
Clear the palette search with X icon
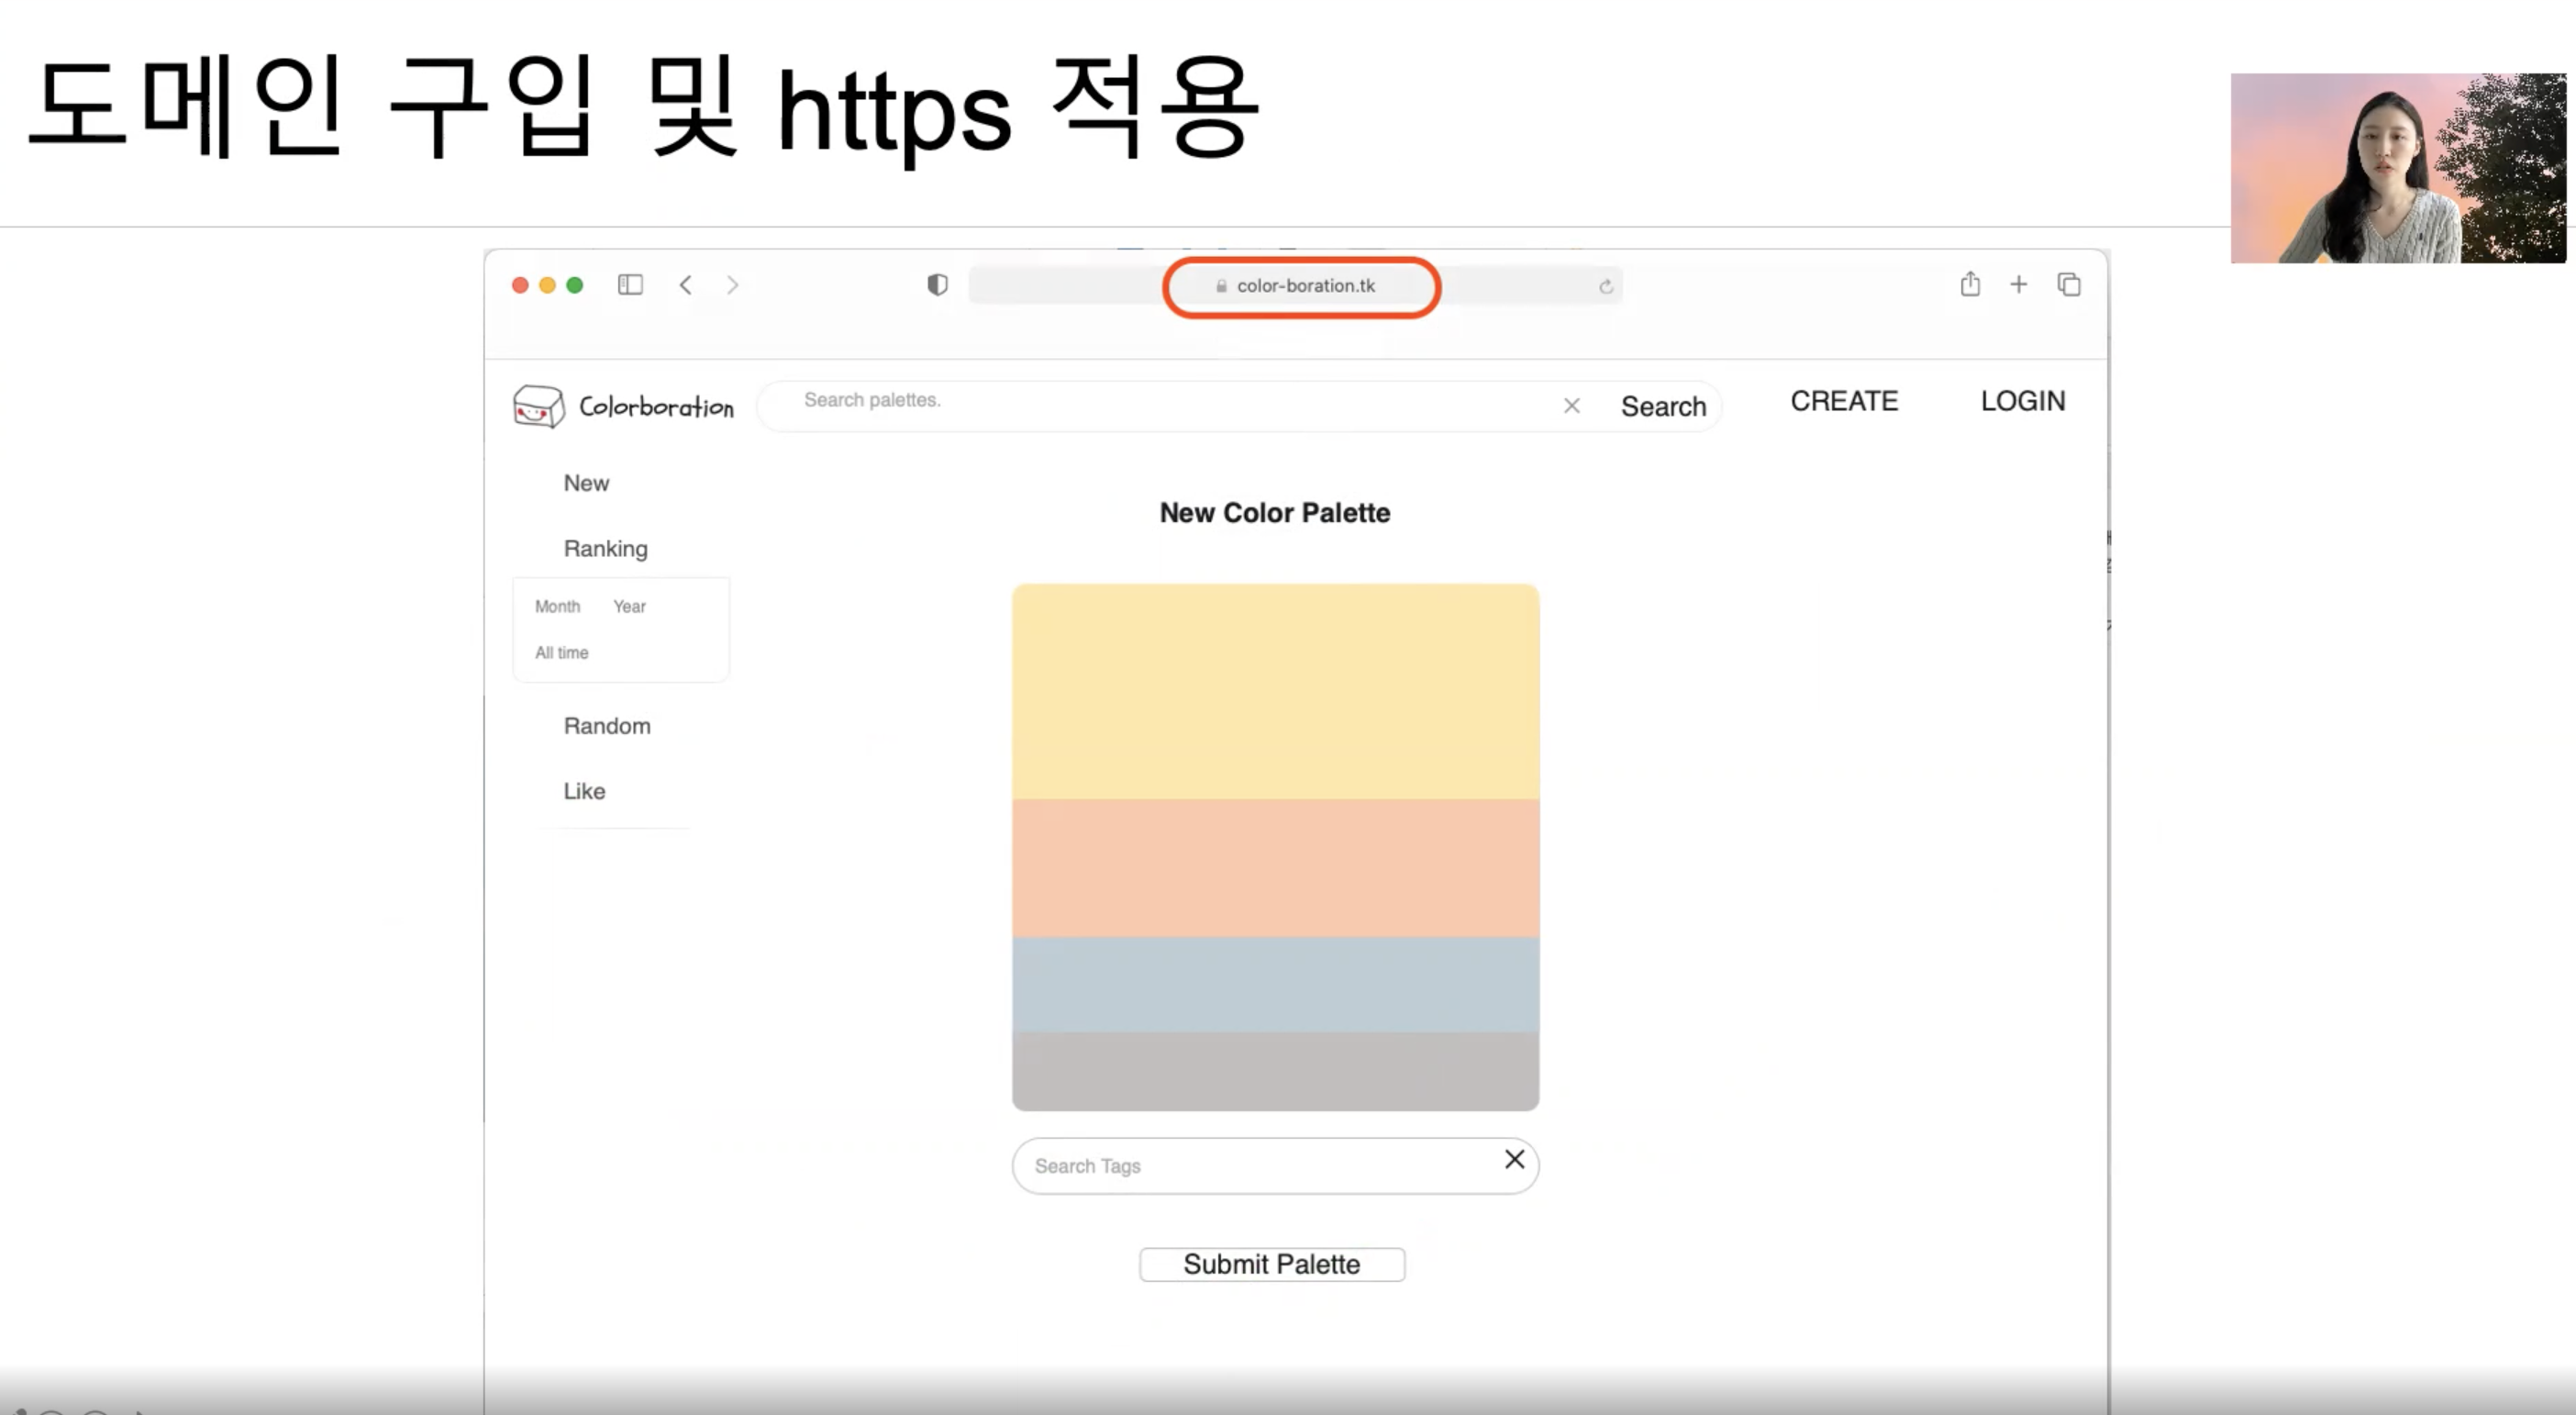[1572, 406]
